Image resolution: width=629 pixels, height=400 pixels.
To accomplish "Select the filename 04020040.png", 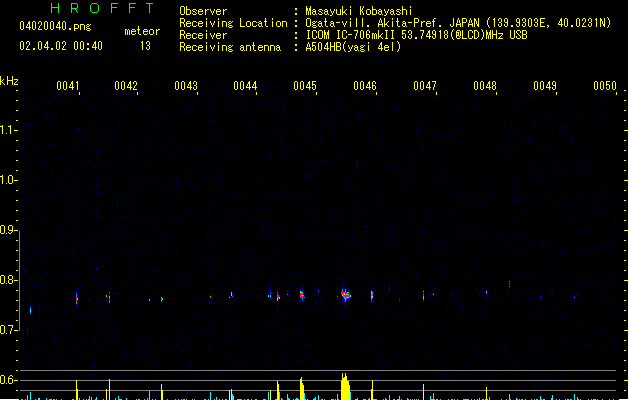I will click(55, 26).
